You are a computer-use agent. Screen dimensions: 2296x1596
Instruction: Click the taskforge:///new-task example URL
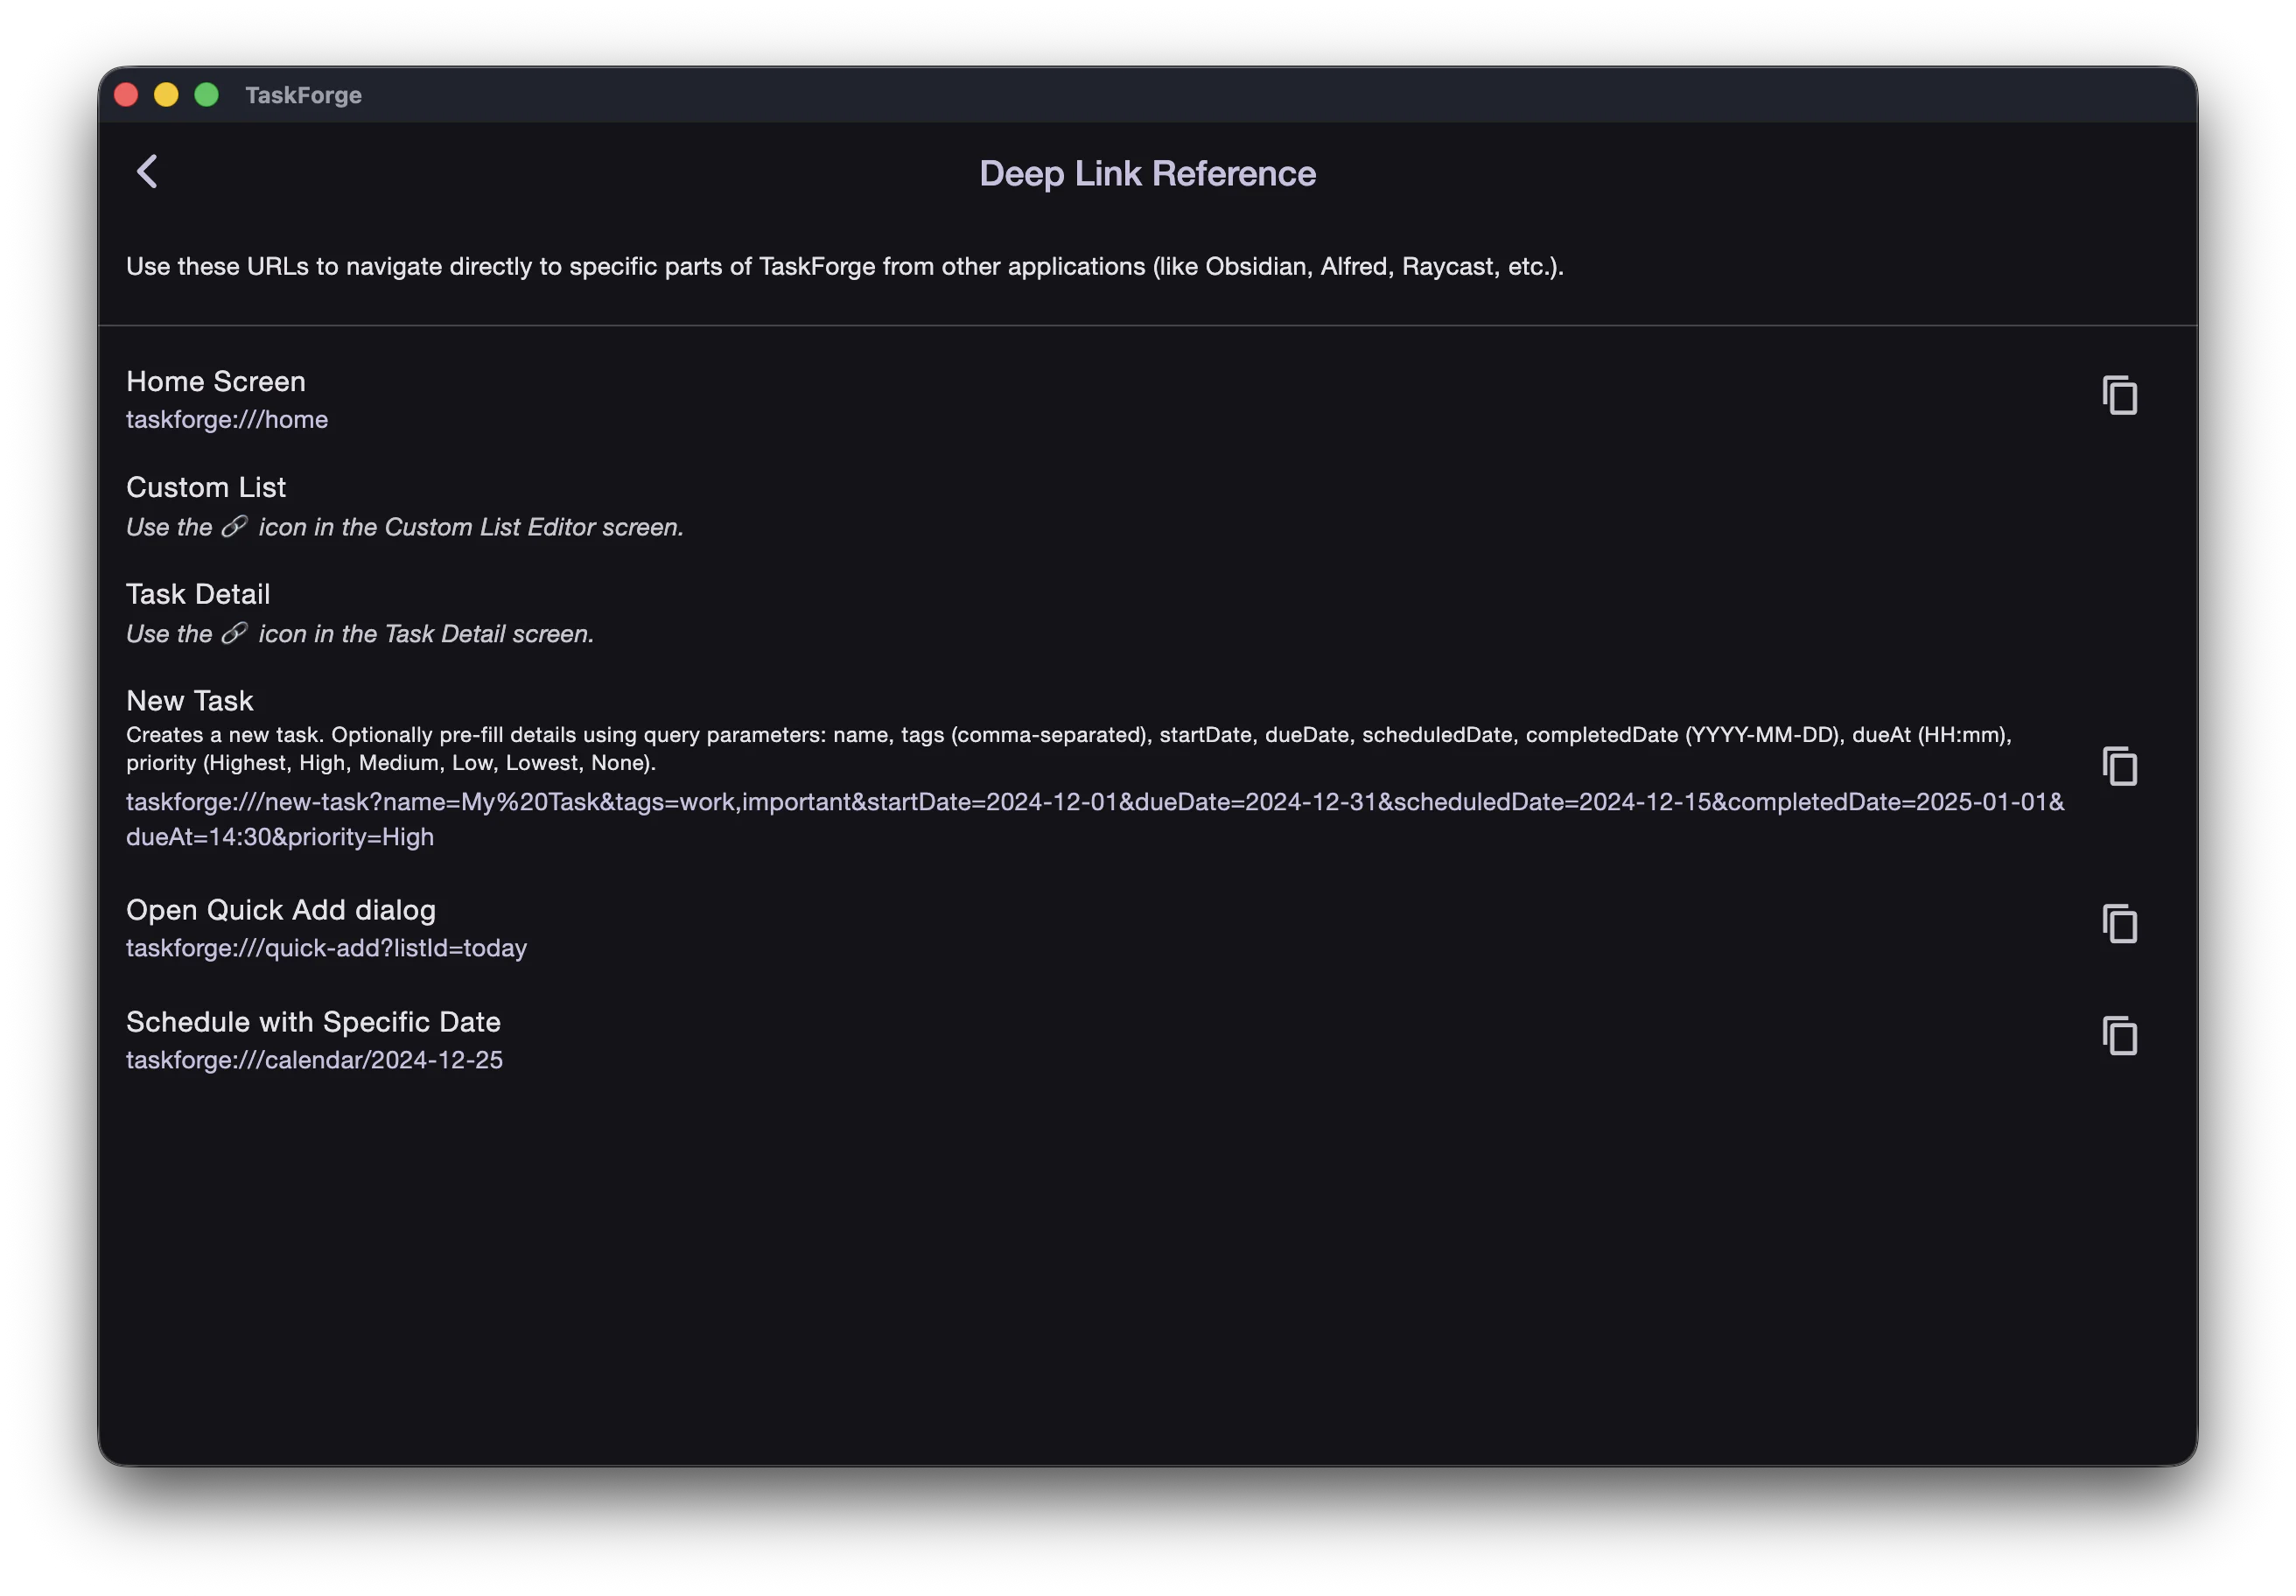(x=1094, y=803)
